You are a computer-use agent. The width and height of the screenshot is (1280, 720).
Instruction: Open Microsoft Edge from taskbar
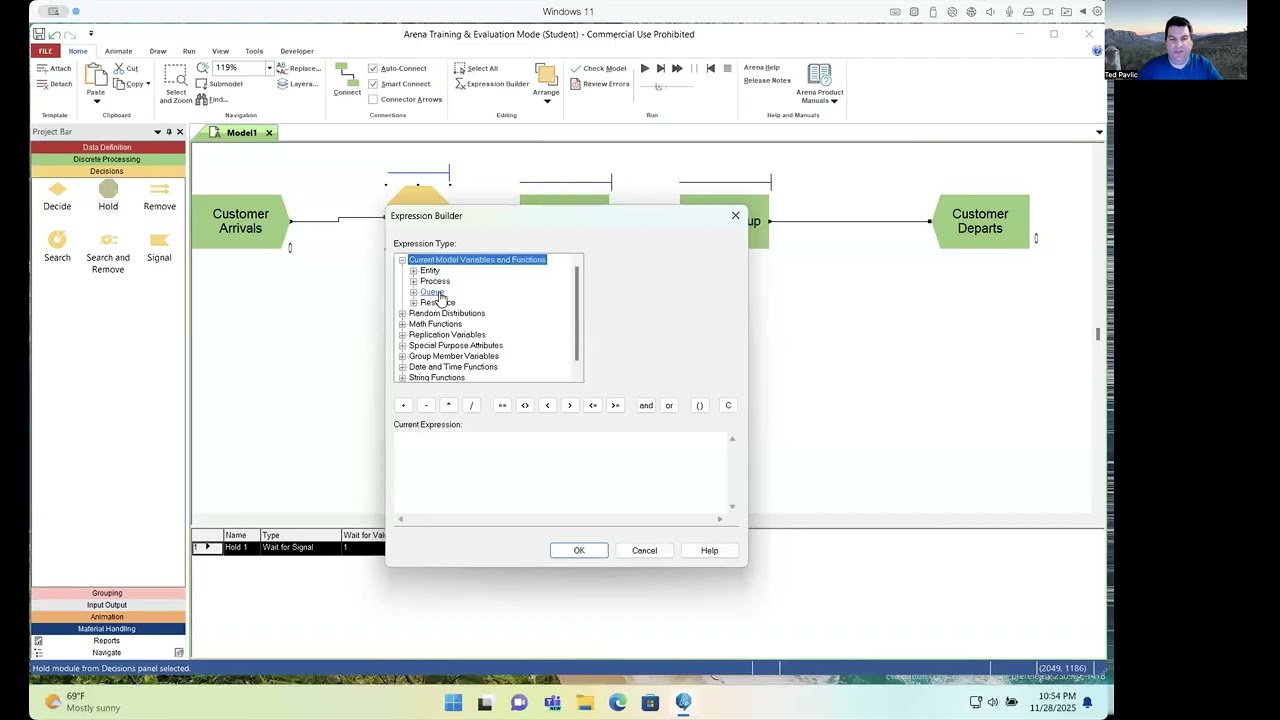617,703
